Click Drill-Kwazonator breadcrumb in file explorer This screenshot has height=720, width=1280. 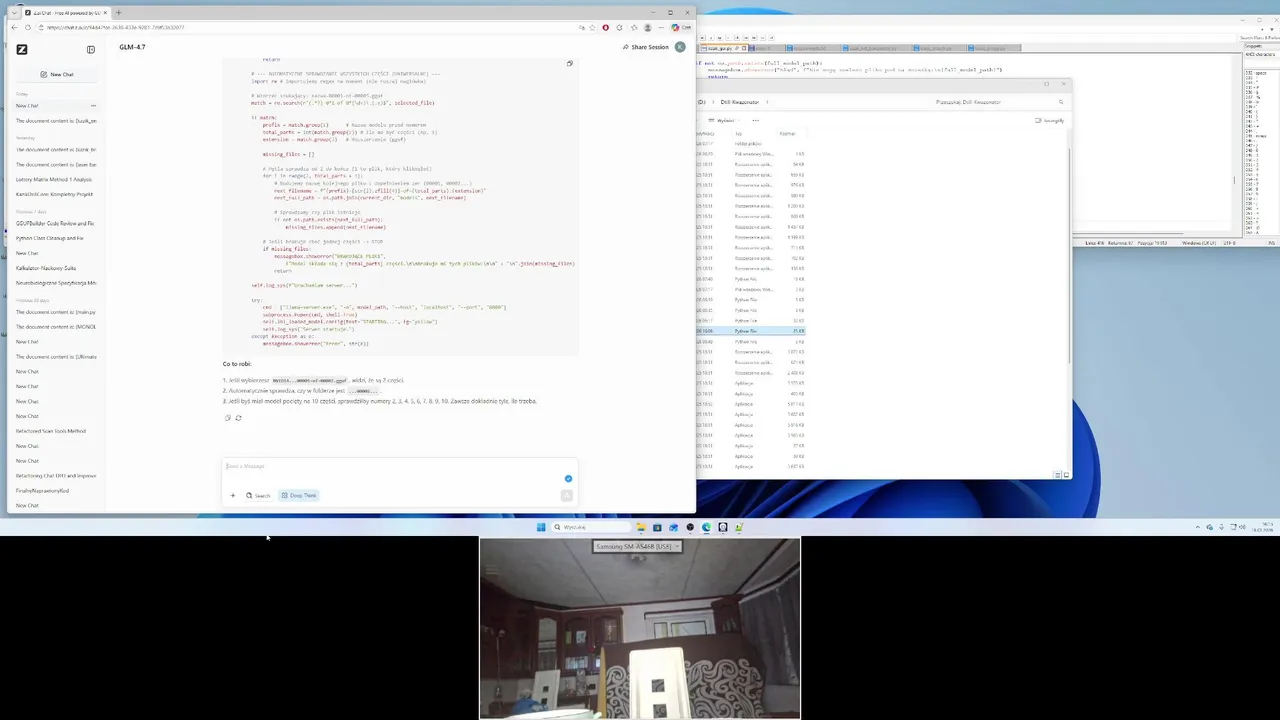coord(739,102)
